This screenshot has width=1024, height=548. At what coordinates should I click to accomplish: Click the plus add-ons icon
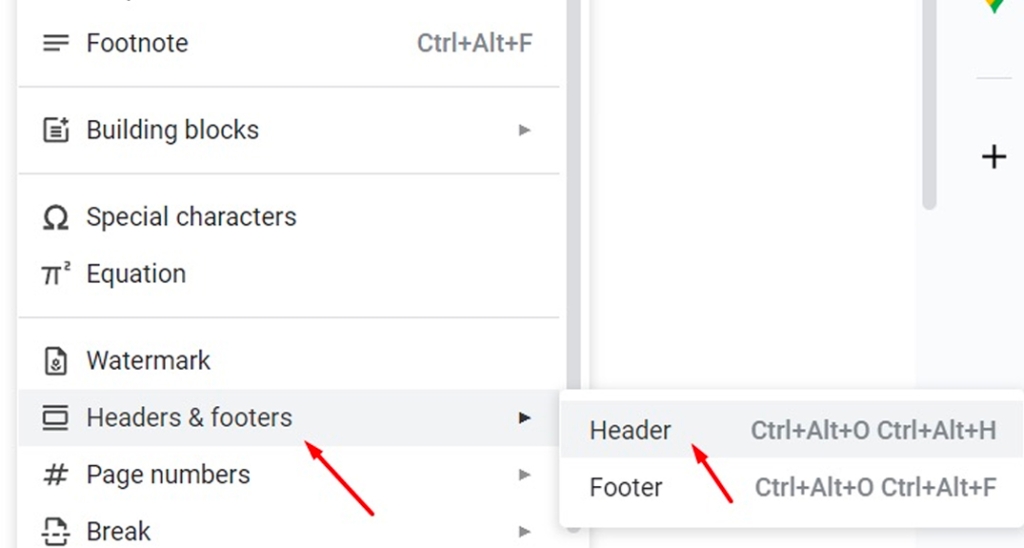tap(994, 157)
